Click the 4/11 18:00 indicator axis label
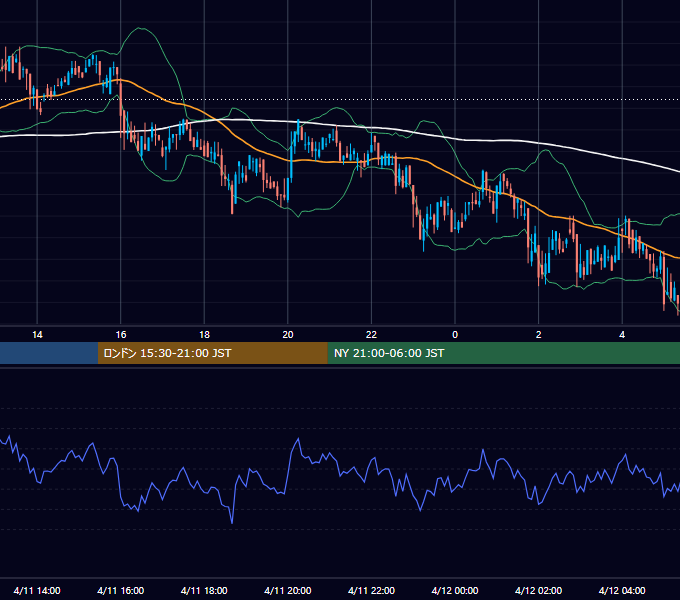 [204, 590]
